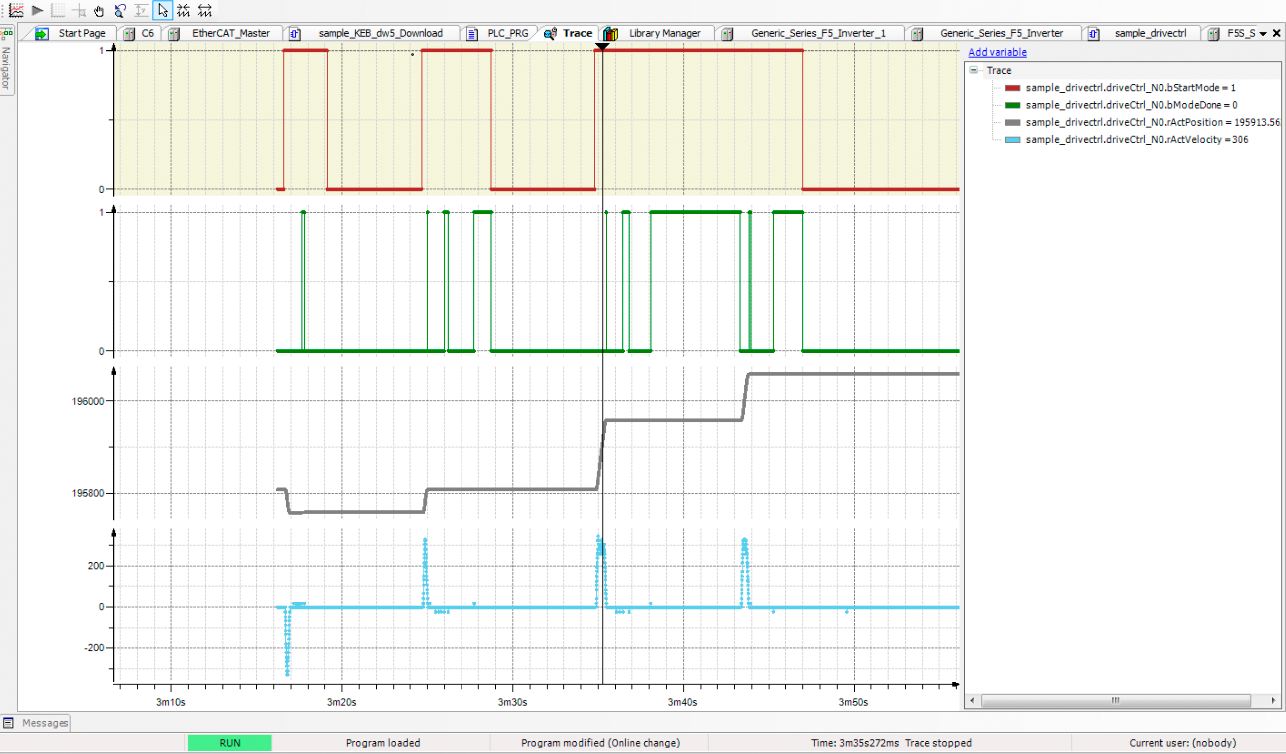This screenshot has height=754, width=1286.
Task: Select the arrow pointer tool in toolbar
Action: tap(162, 11)
